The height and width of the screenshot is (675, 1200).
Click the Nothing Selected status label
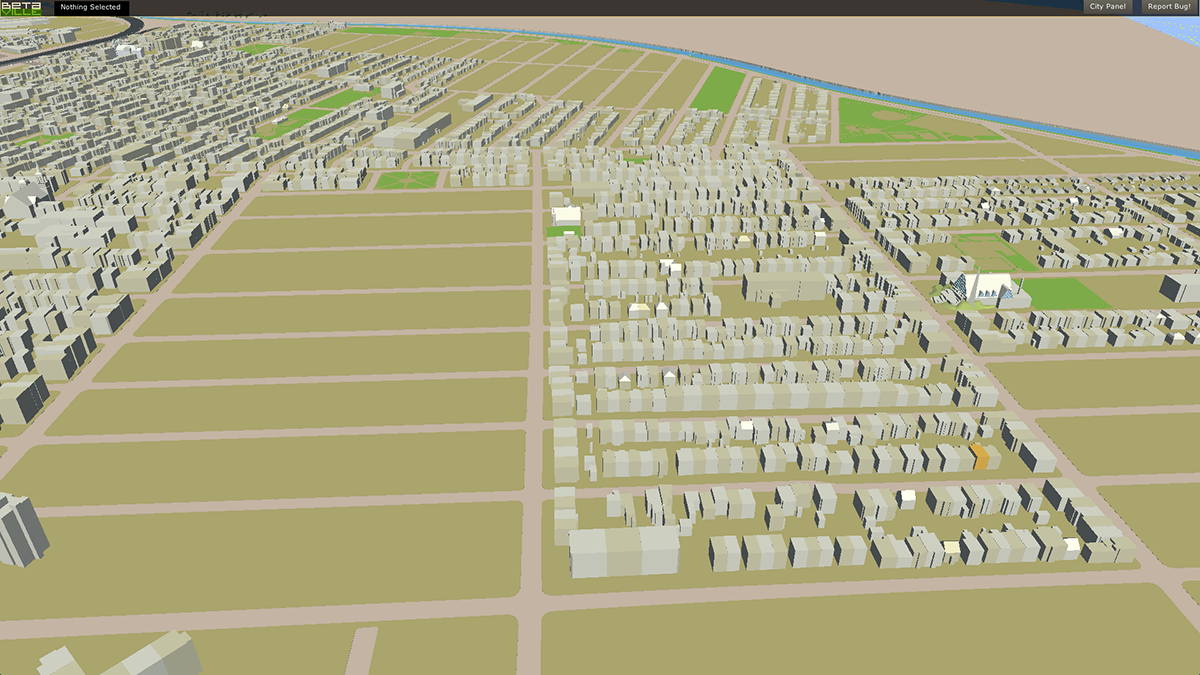[x=90, y=7]
